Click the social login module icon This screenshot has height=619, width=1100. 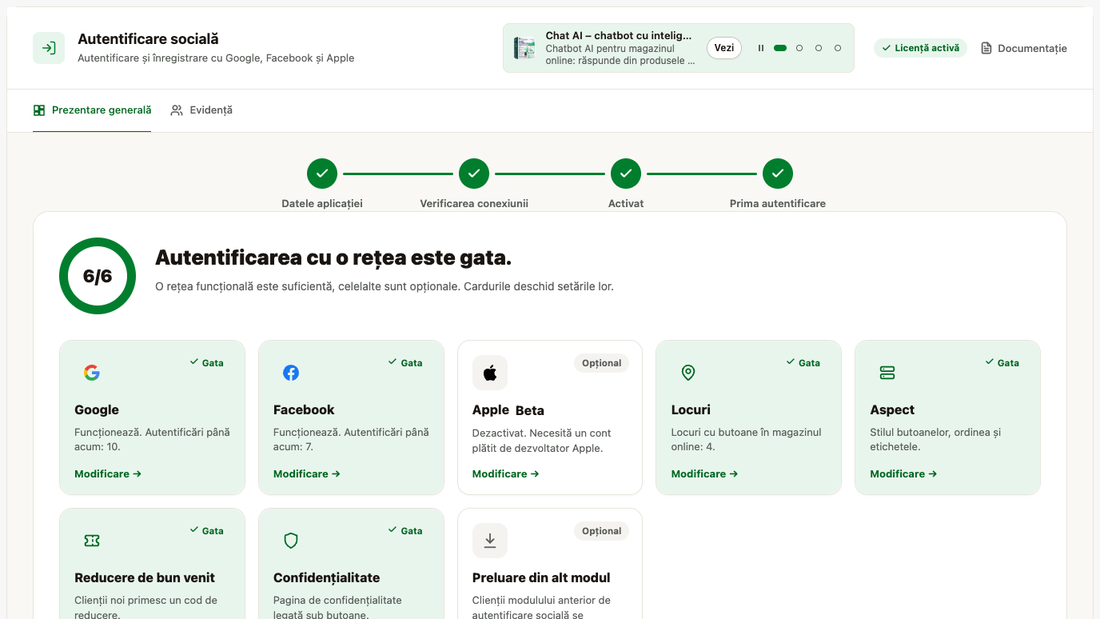[x=48, y=48]
